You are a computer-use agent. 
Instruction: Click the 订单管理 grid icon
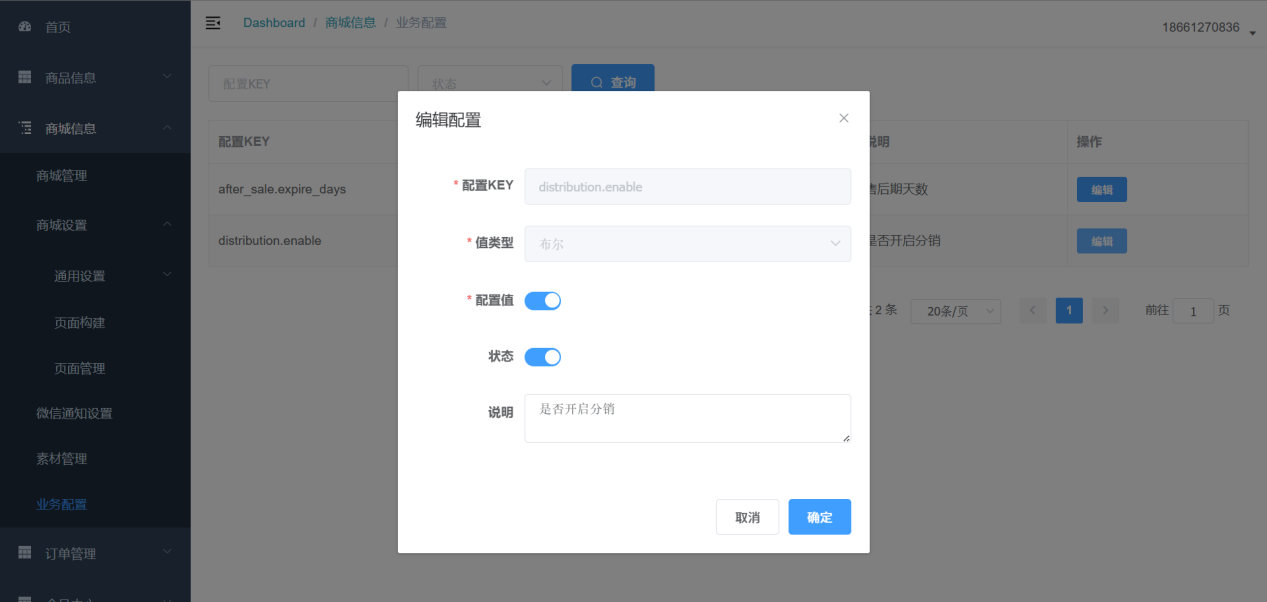pyautogui.click(x=25, y=553)
